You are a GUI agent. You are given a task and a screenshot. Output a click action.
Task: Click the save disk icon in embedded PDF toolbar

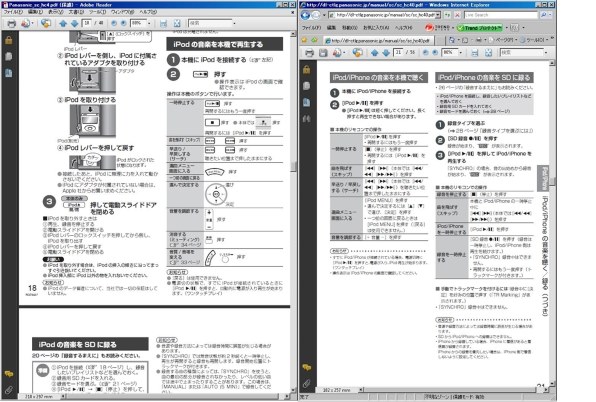coord(323,53)
